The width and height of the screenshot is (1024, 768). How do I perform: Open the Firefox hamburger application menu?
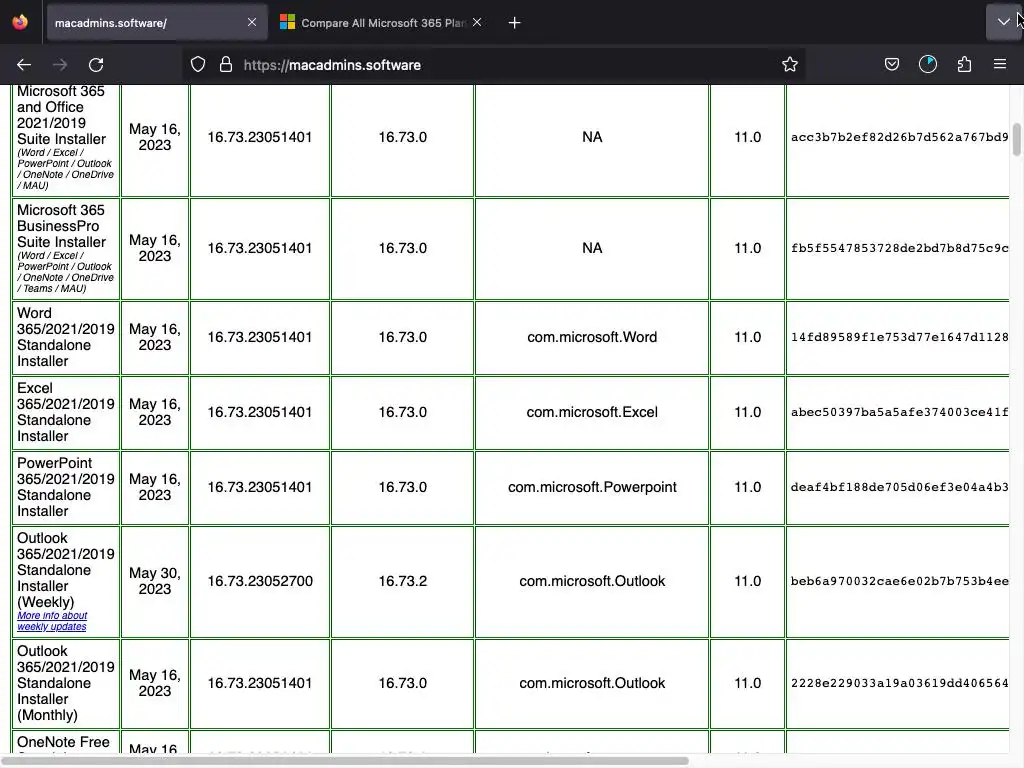(x=1000, y=64)
